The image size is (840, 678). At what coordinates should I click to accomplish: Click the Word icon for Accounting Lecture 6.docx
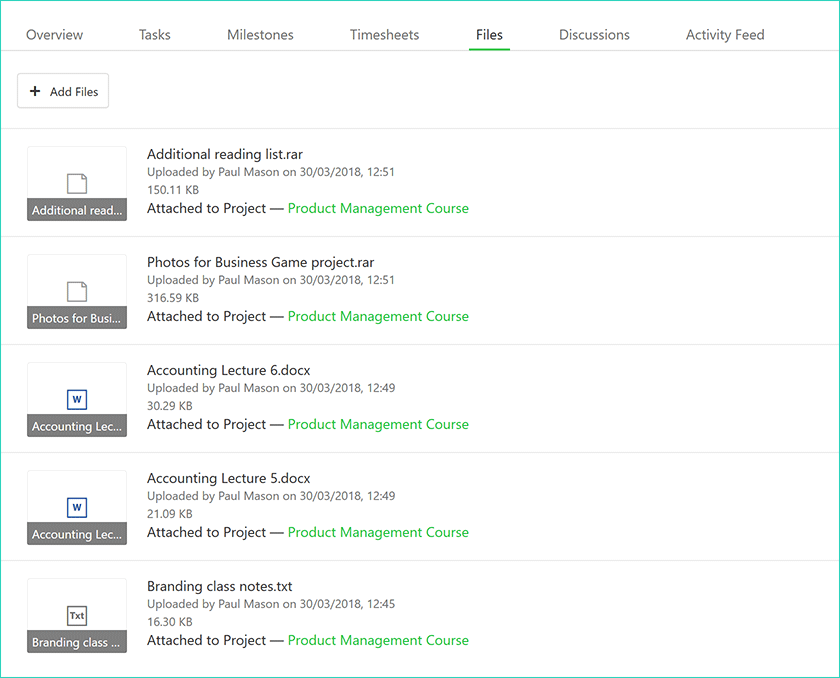(x=77, y=400)
